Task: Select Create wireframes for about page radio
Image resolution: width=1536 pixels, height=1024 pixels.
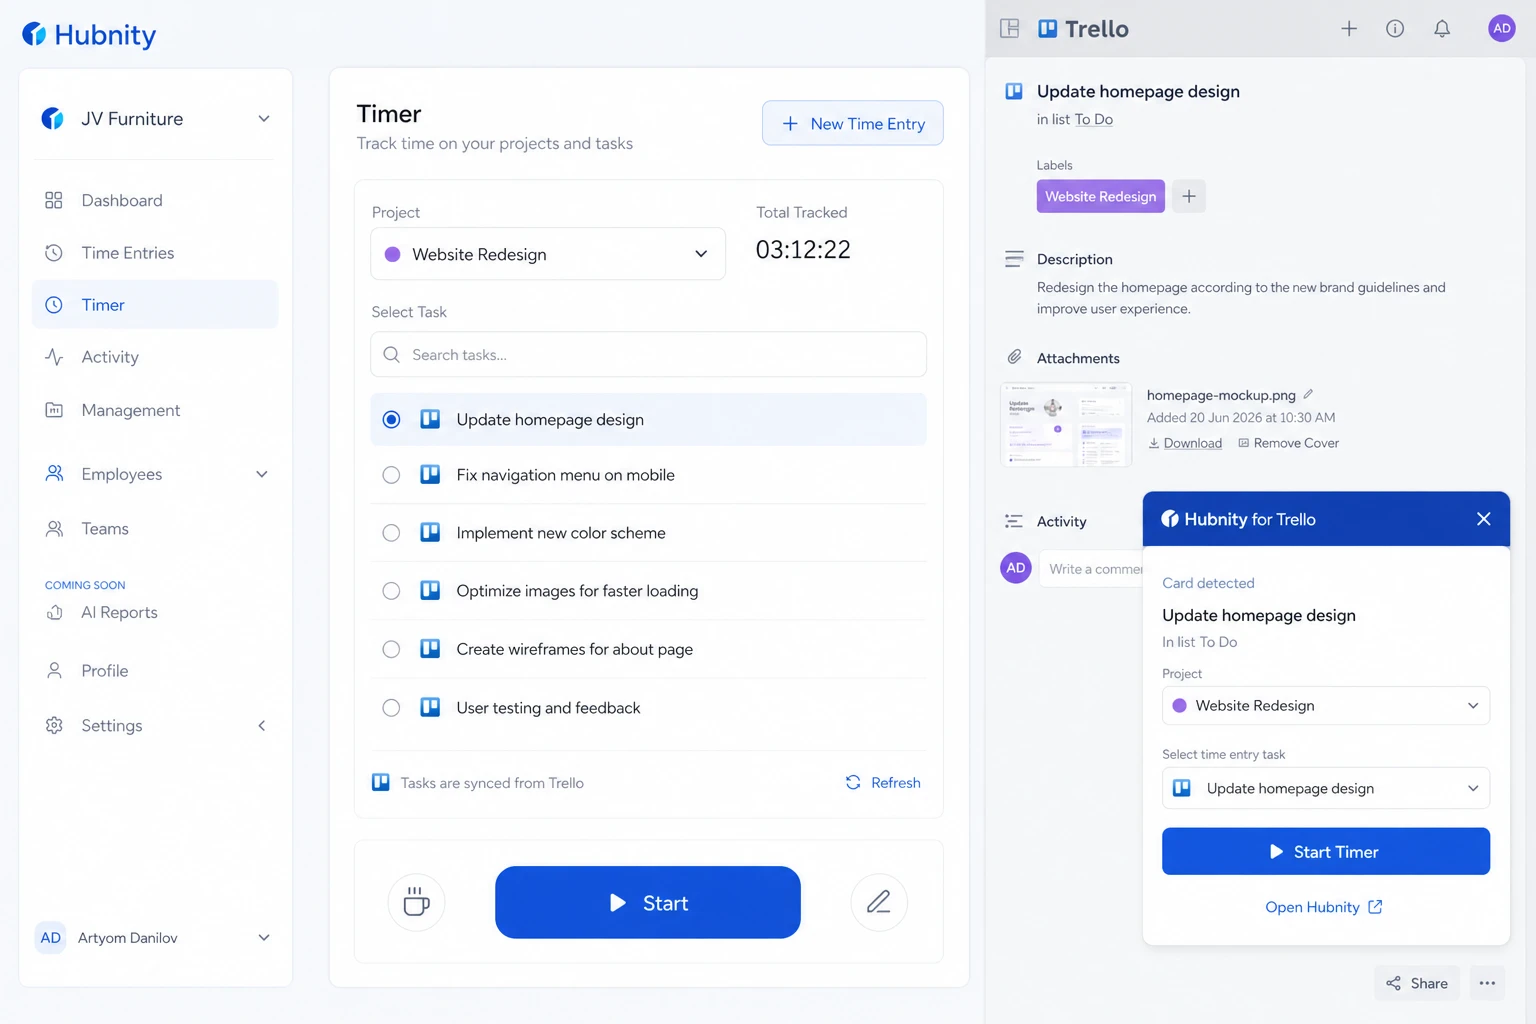Action: pyautogui.click(x=391, y=649)
